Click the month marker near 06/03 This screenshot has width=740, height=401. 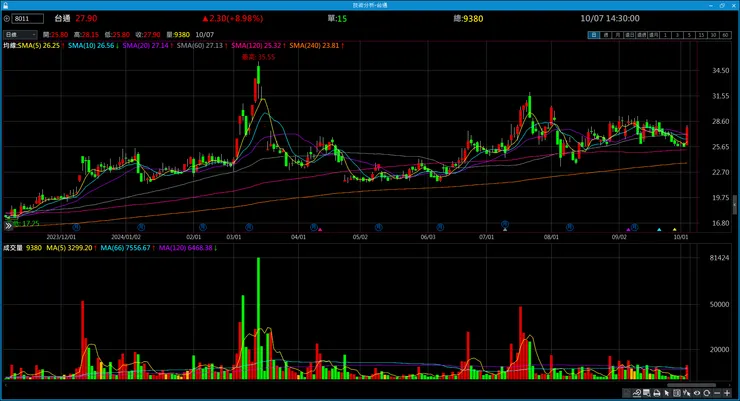pos(440,227)
